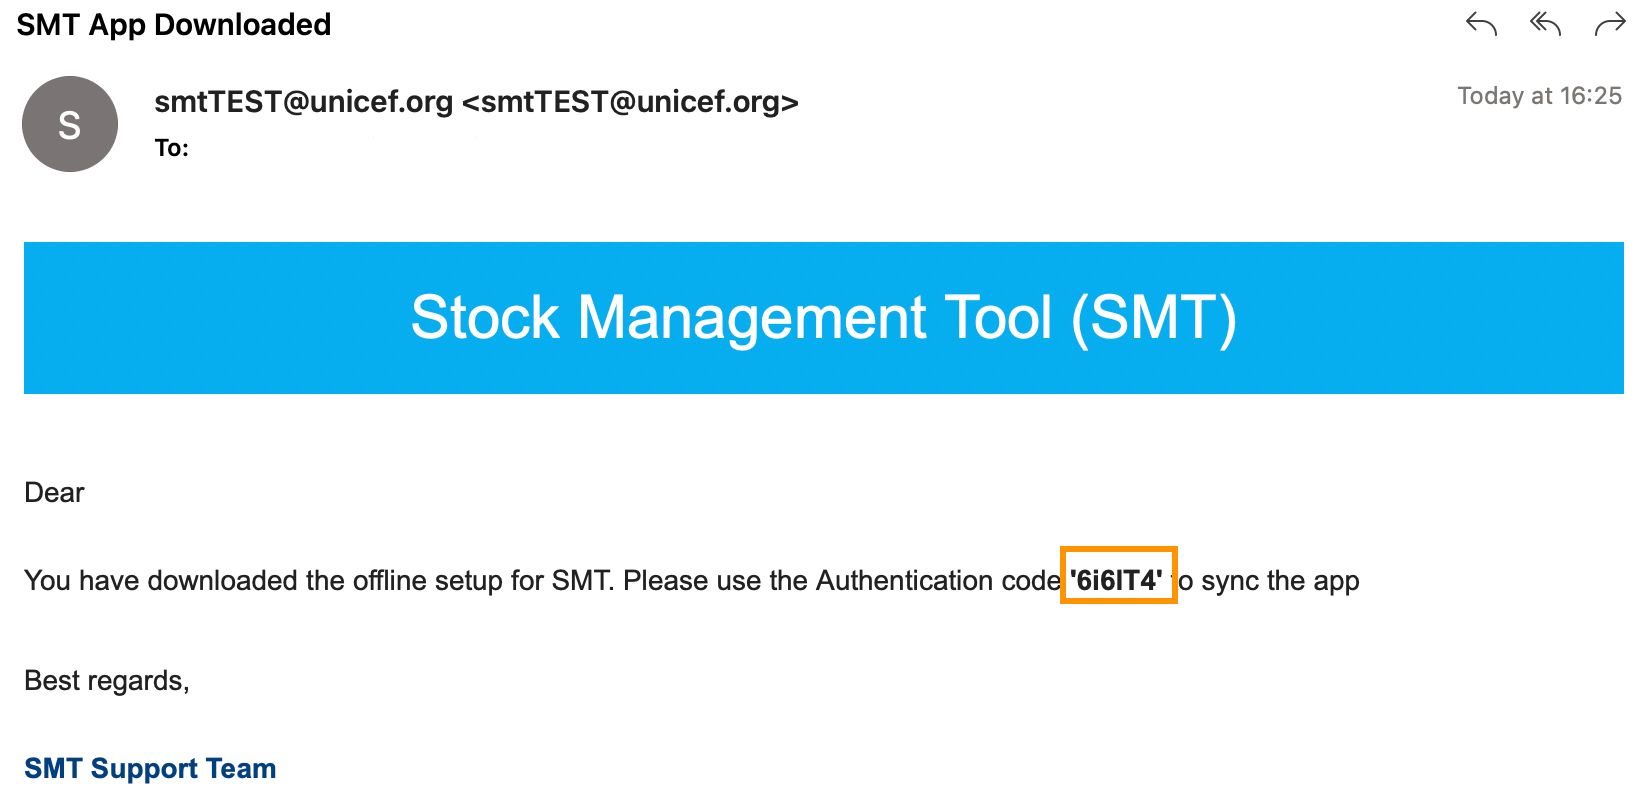Click the Best regards, closing text
This screenshot has width=1644, height=810.
pyautogui.click(x=107, y=681)
